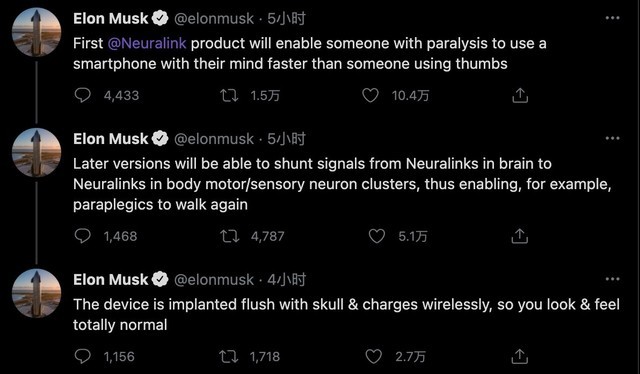Open more options on third tweet
Screen dimensions: 640x374
613,279
